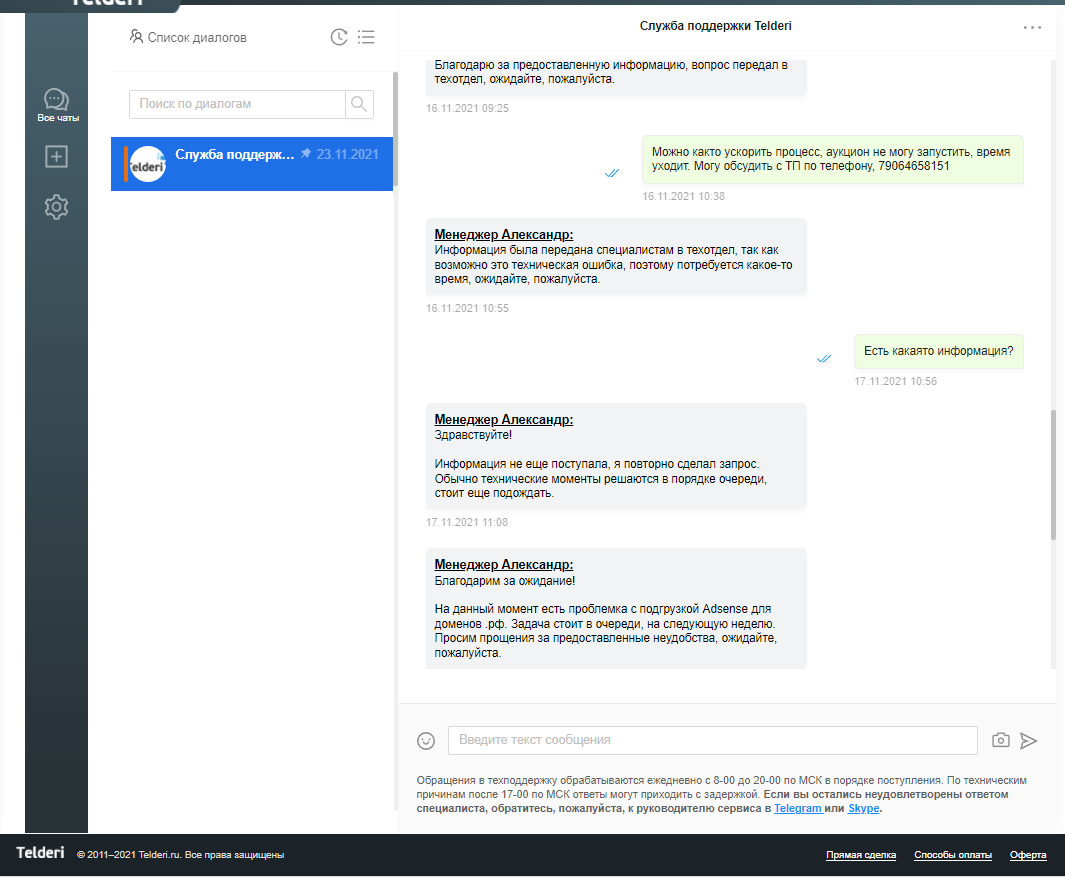1065x889 pixels.
Task: Click the dialog list scrollbar
Action: pyautogui.click(x=395, y=129)
